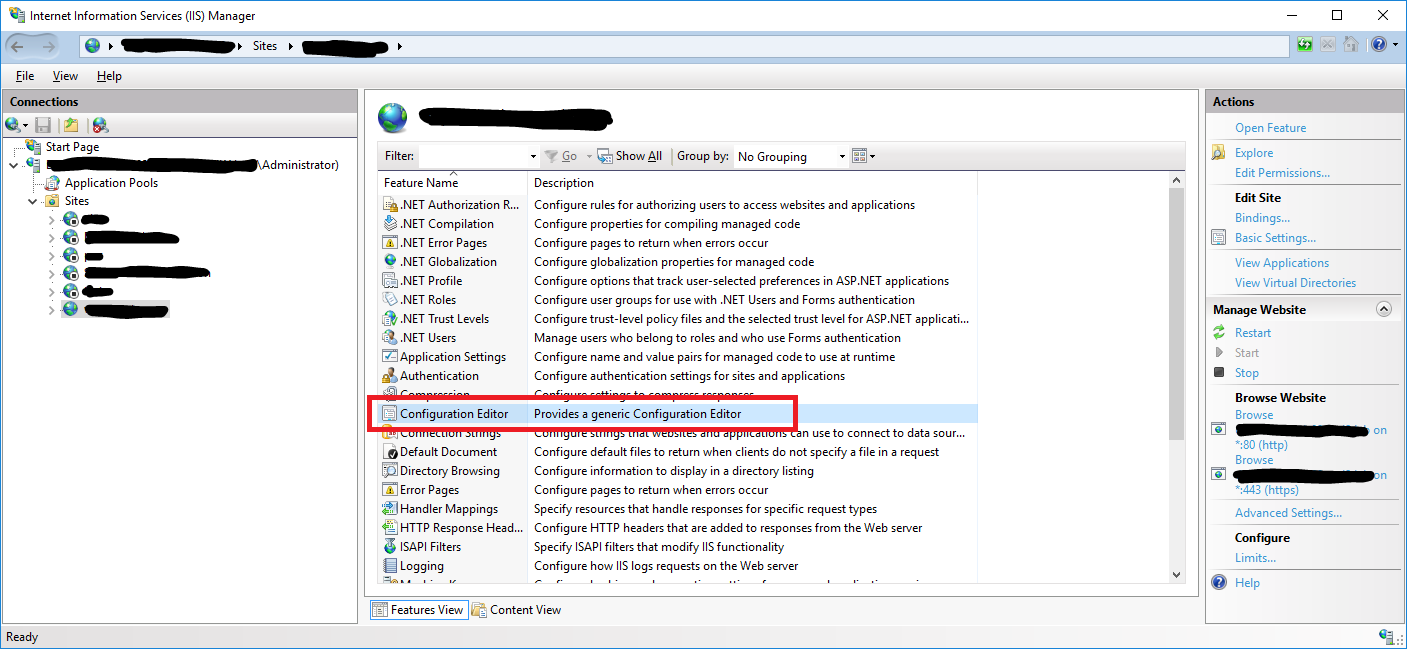Open the .NET Roles feature icon
Viewport: 1407px width, 649px height.
point(390,300)
